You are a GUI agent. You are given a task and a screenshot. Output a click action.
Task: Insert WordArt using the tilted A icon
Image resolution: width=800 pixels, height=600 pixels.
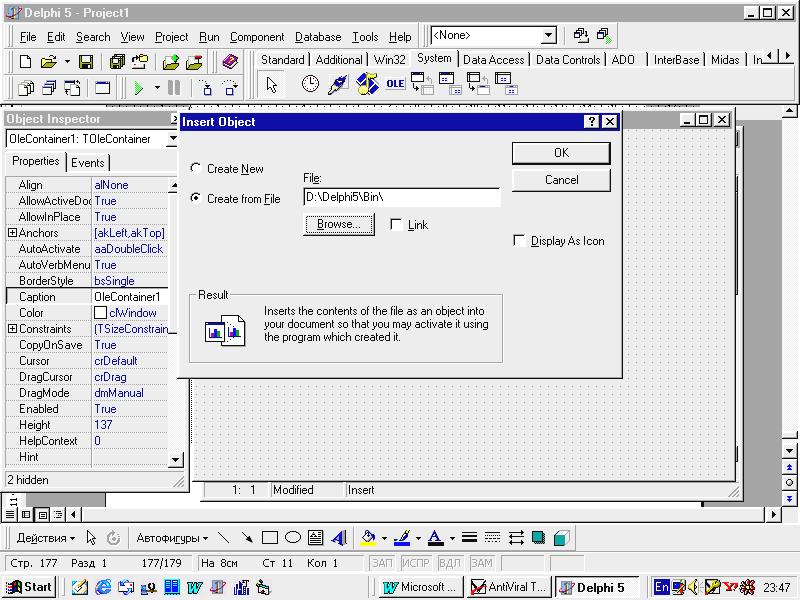click(x=339, y=538)
